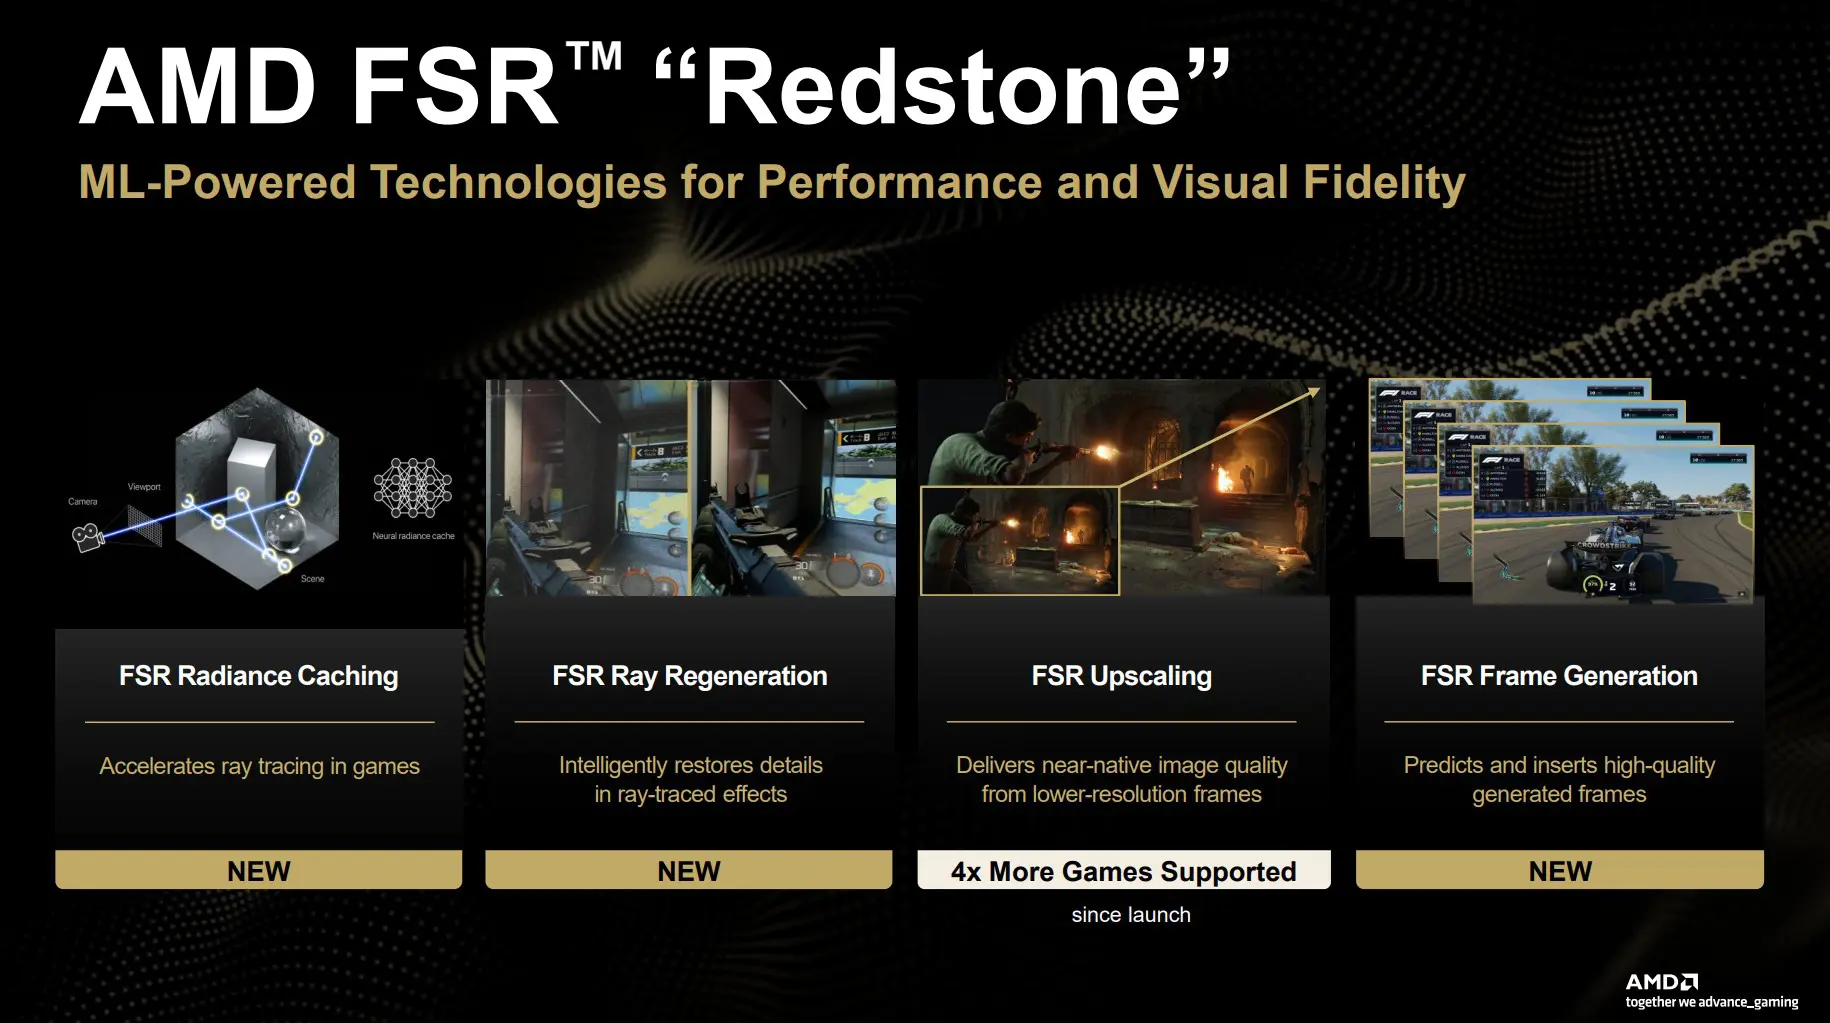1830x1023 pixels.
Task: Click the hexagonal scene cube illustration
Action: (257, 488)
